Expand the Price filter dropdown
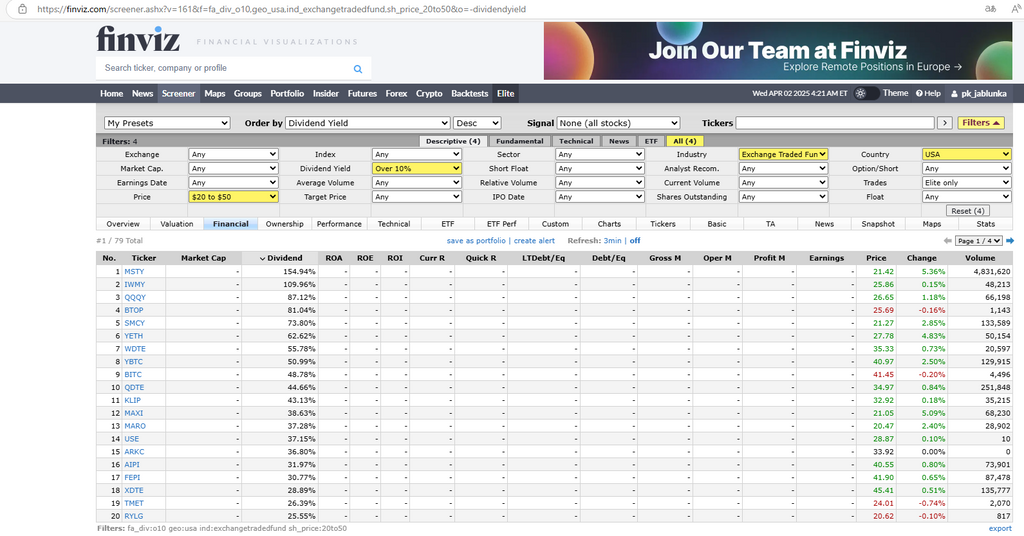This screenshot has width=1024, height=536. click(233, 197)
